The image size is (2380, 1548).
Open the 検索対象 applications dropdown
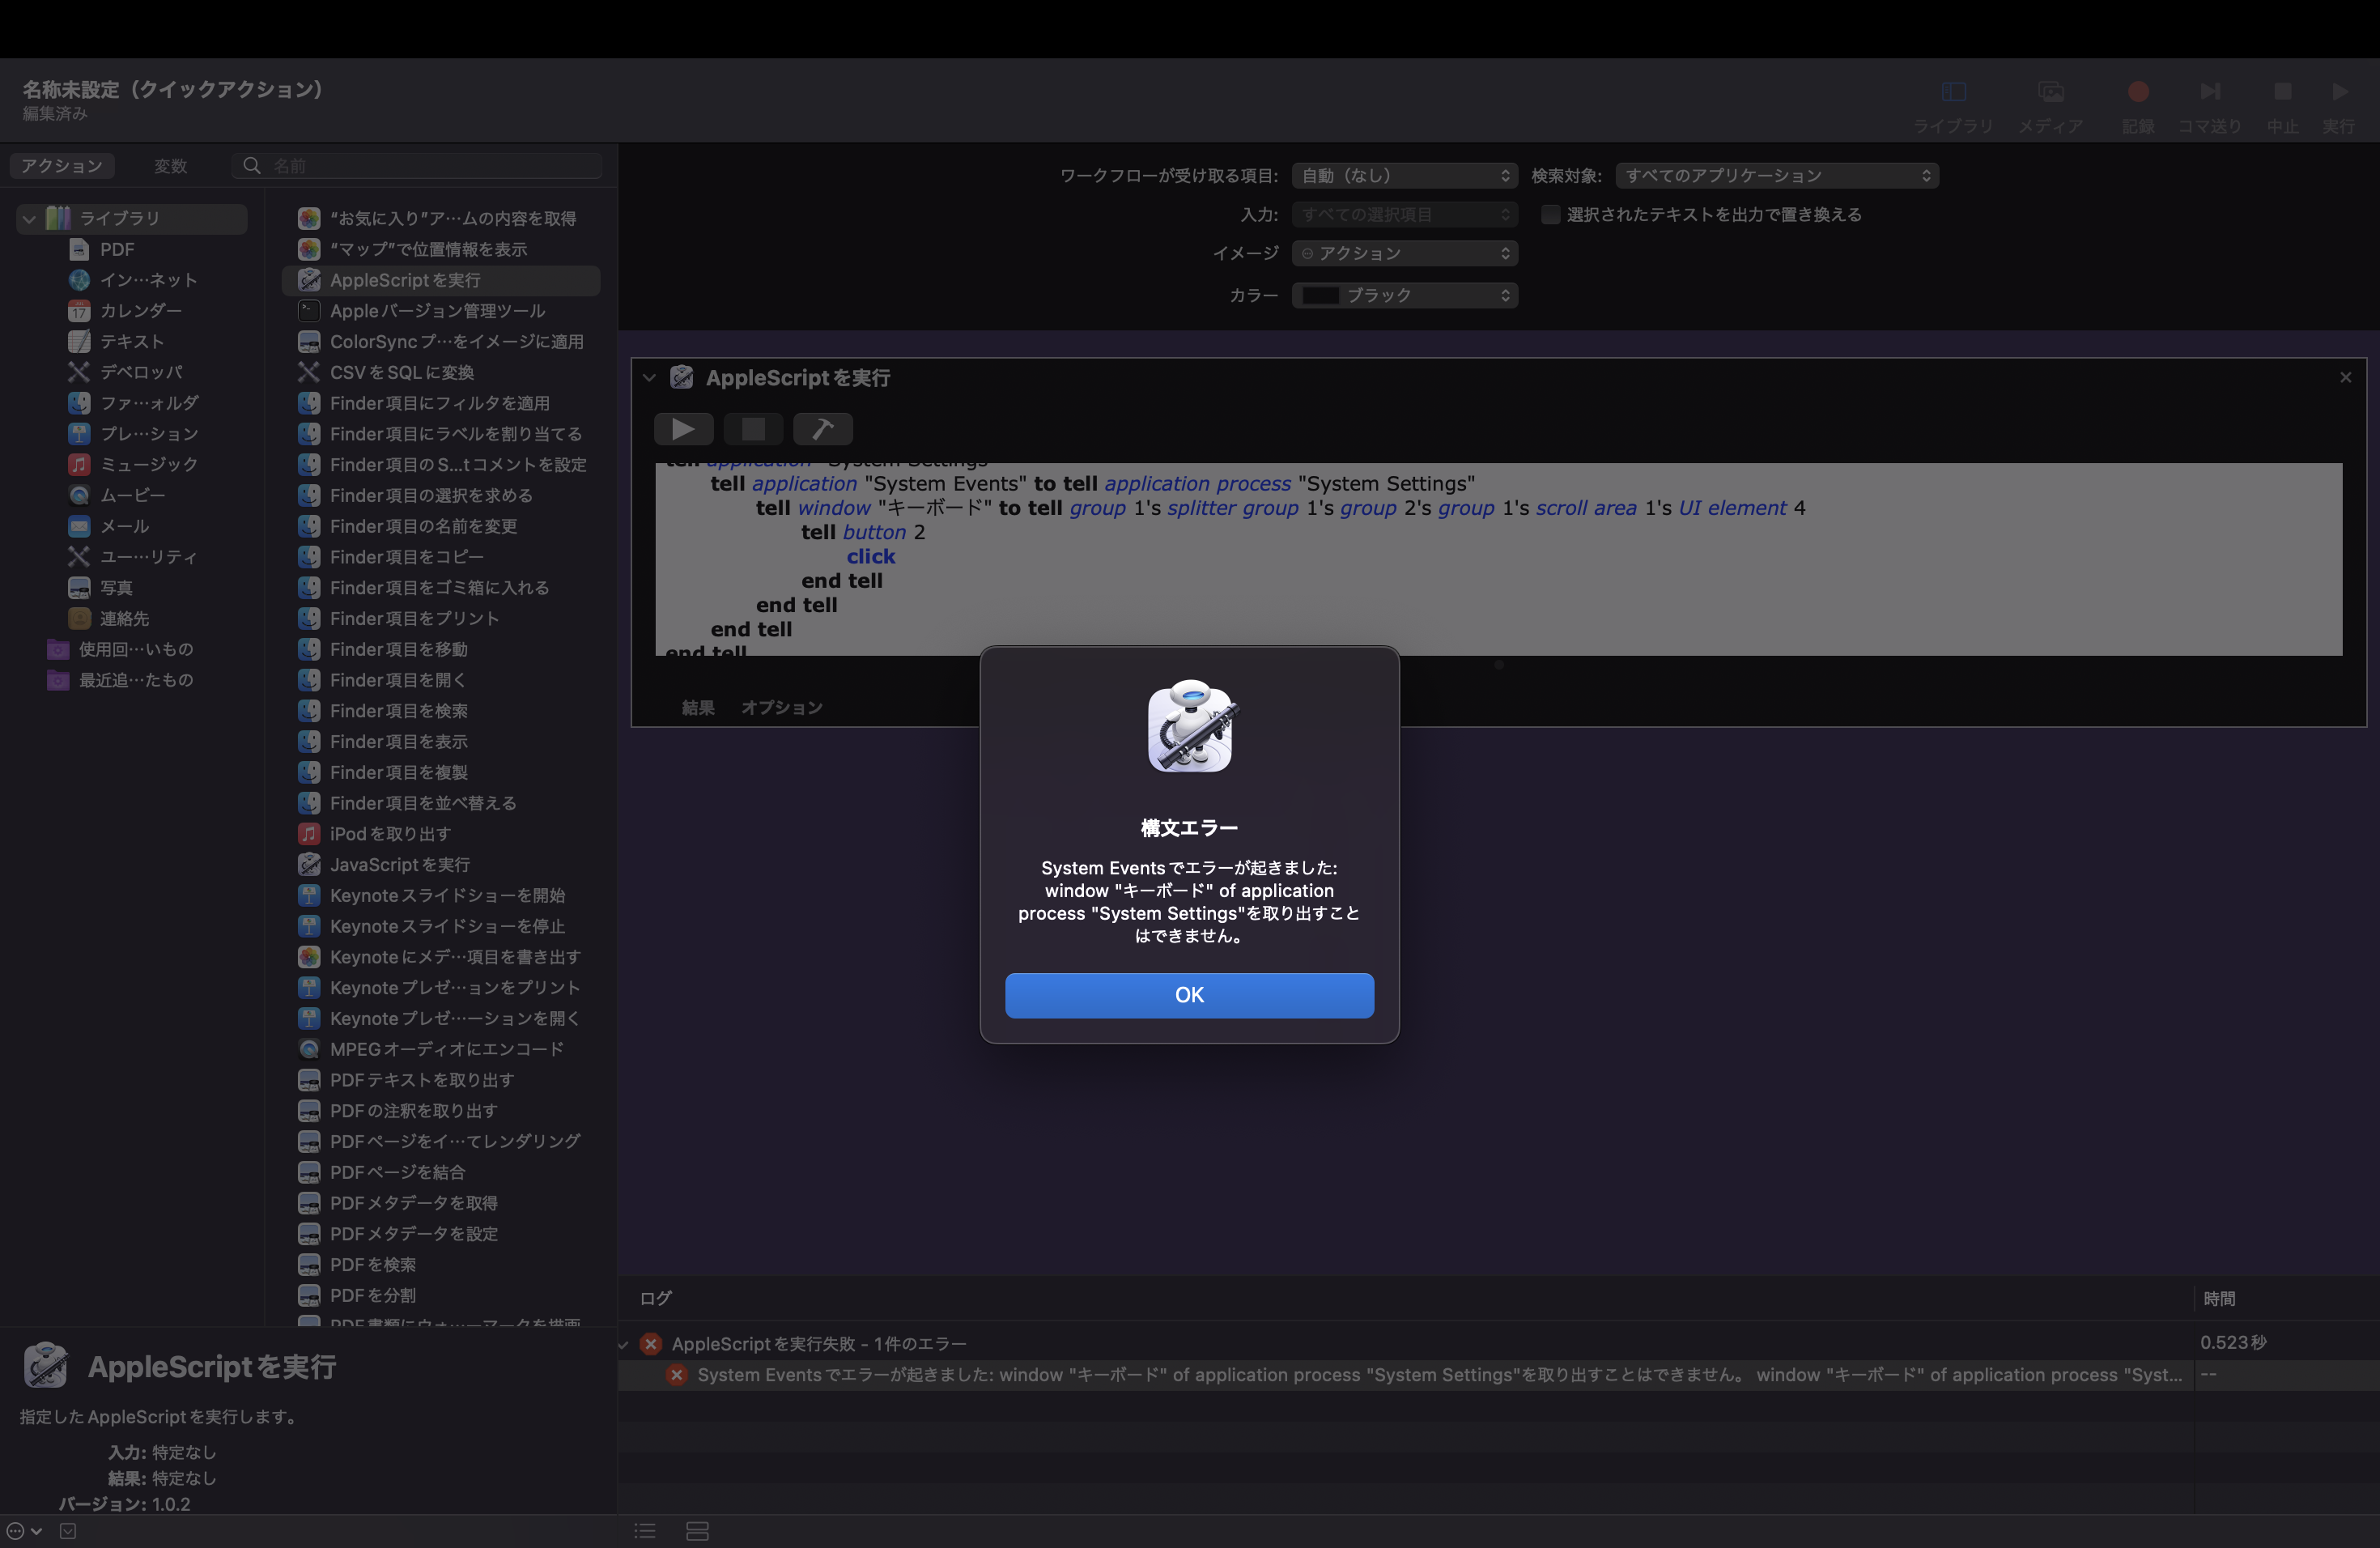1776,176
